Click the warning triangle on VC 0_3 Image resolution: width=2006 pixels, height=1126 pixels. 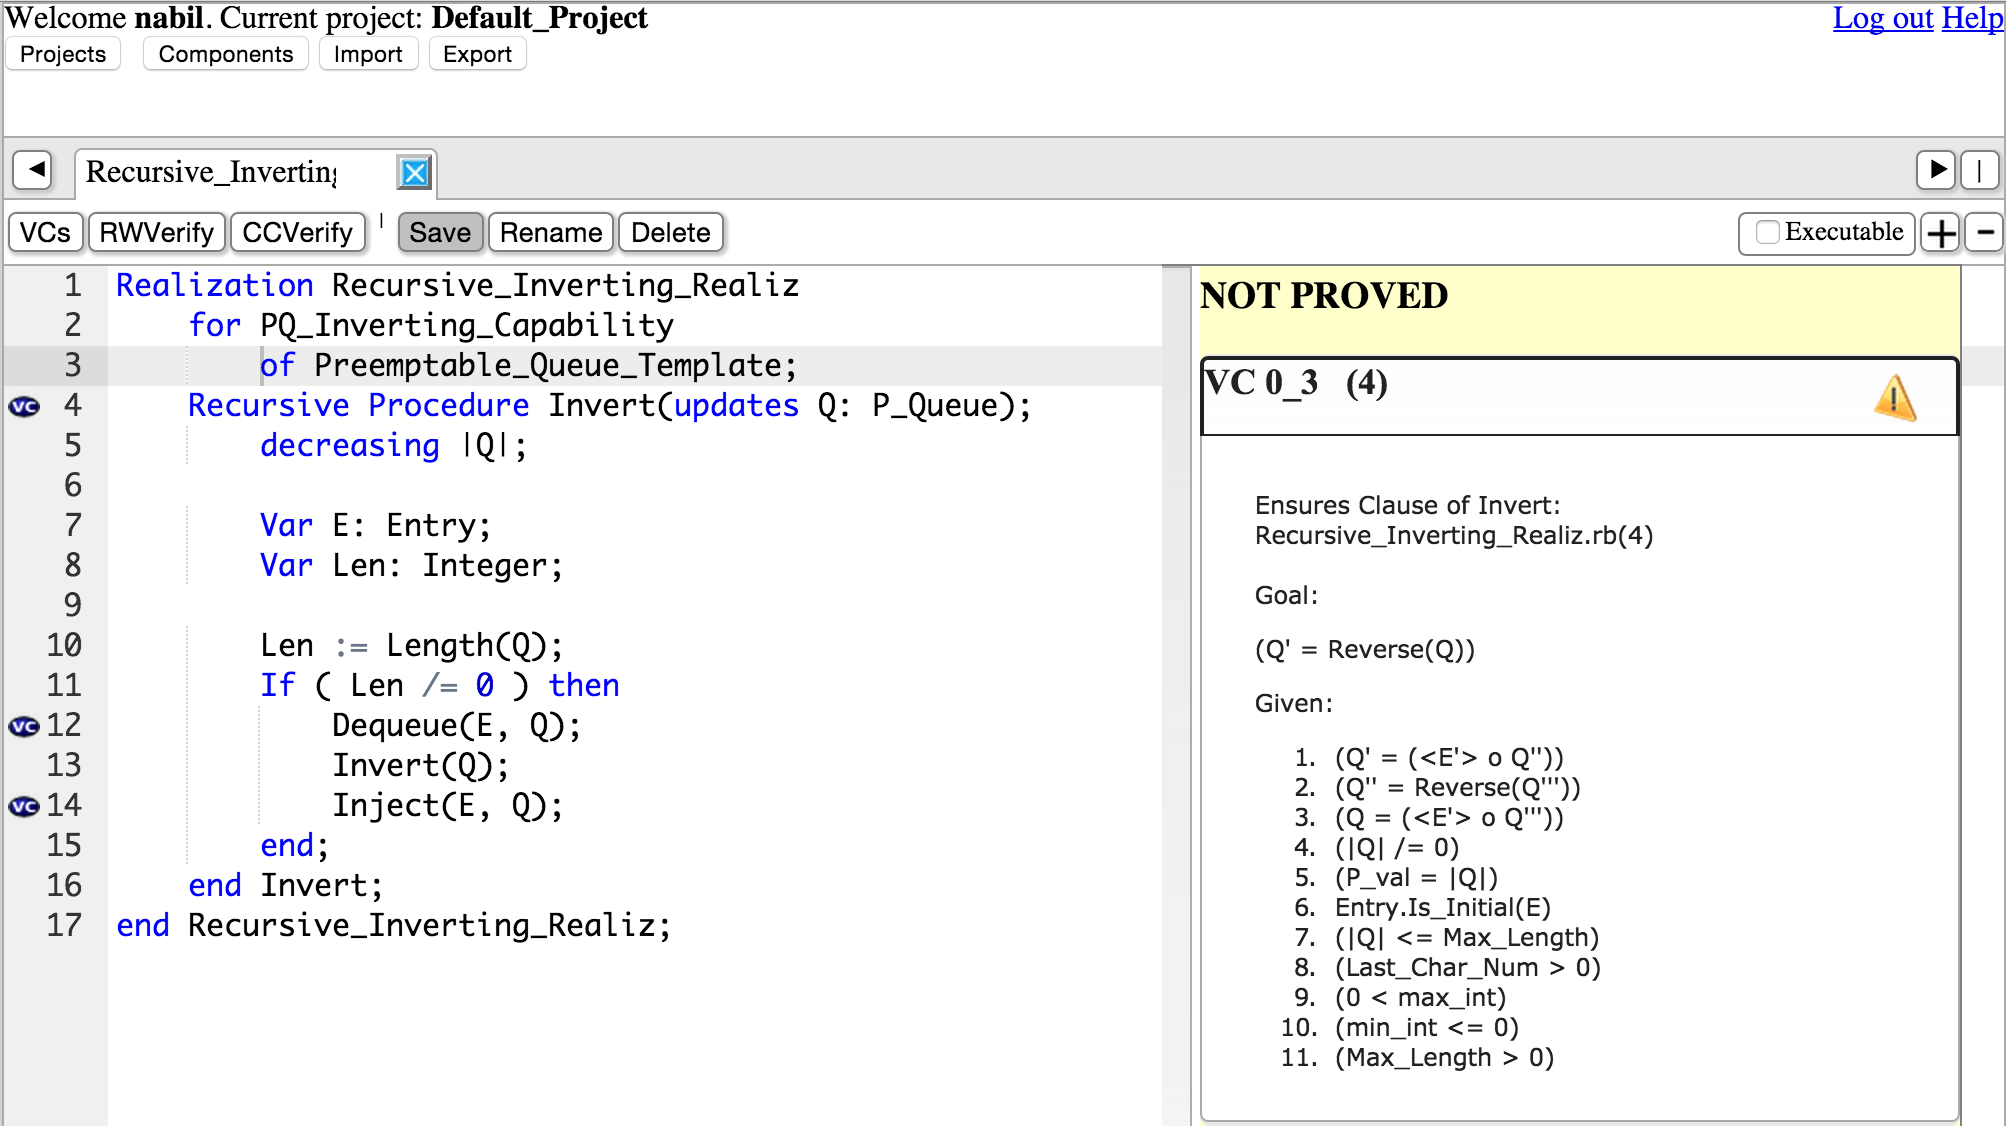pos(1894,397)
